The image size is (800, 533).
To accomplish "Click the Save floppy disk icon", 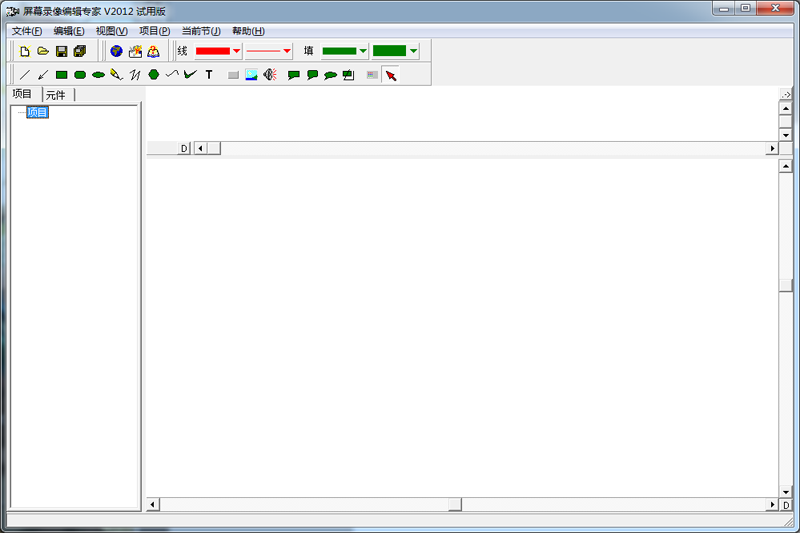I will (x=61, y=51).
